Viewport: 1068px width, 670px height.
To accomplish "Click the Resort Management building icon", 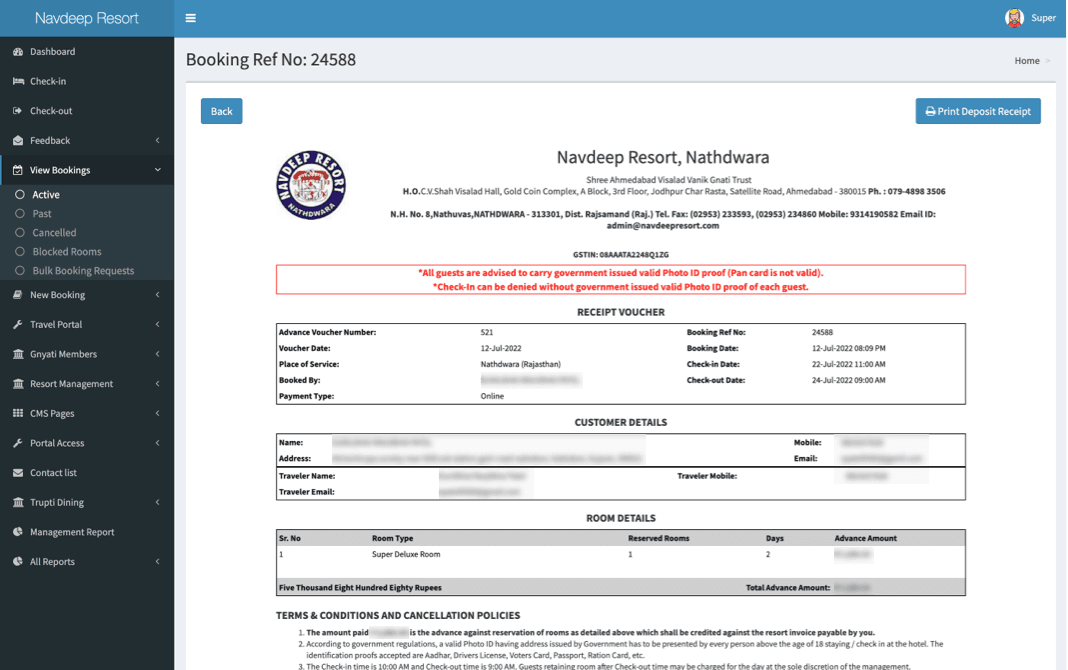I will pyautogui.click(x=18, y=384).
